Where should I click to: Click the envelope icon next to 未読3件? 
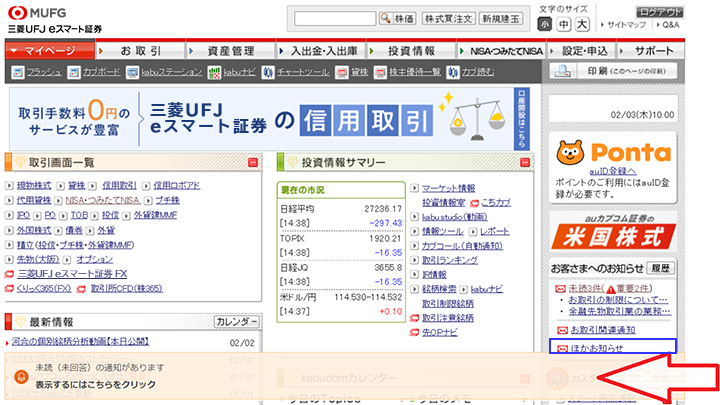(x=561, y=289)
